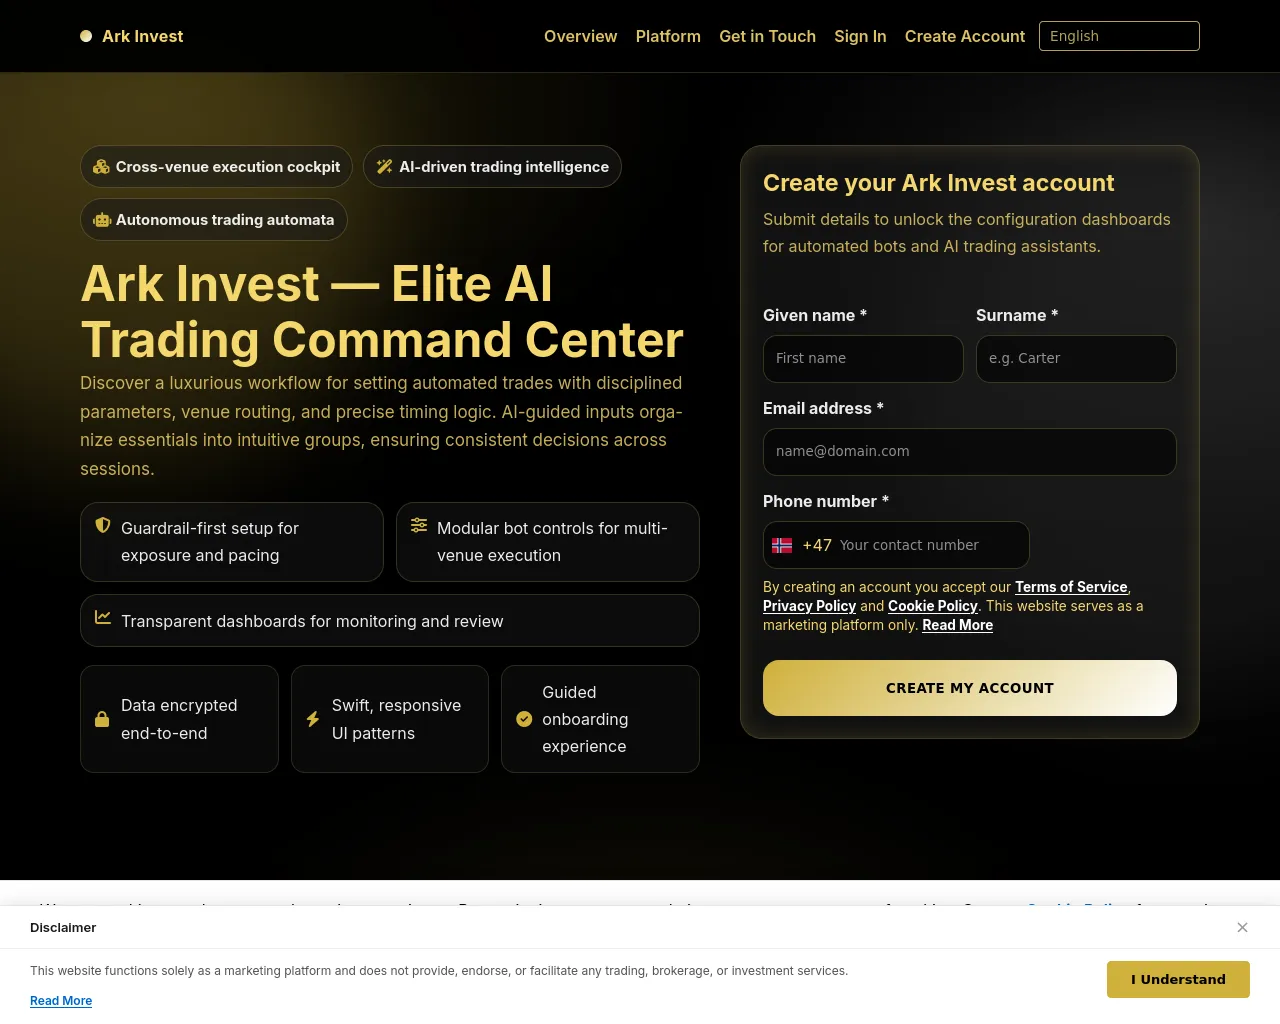This screenshot has width=1280, height=1024.
Task: Click the I Understand button
Action: click(1178, 979)
